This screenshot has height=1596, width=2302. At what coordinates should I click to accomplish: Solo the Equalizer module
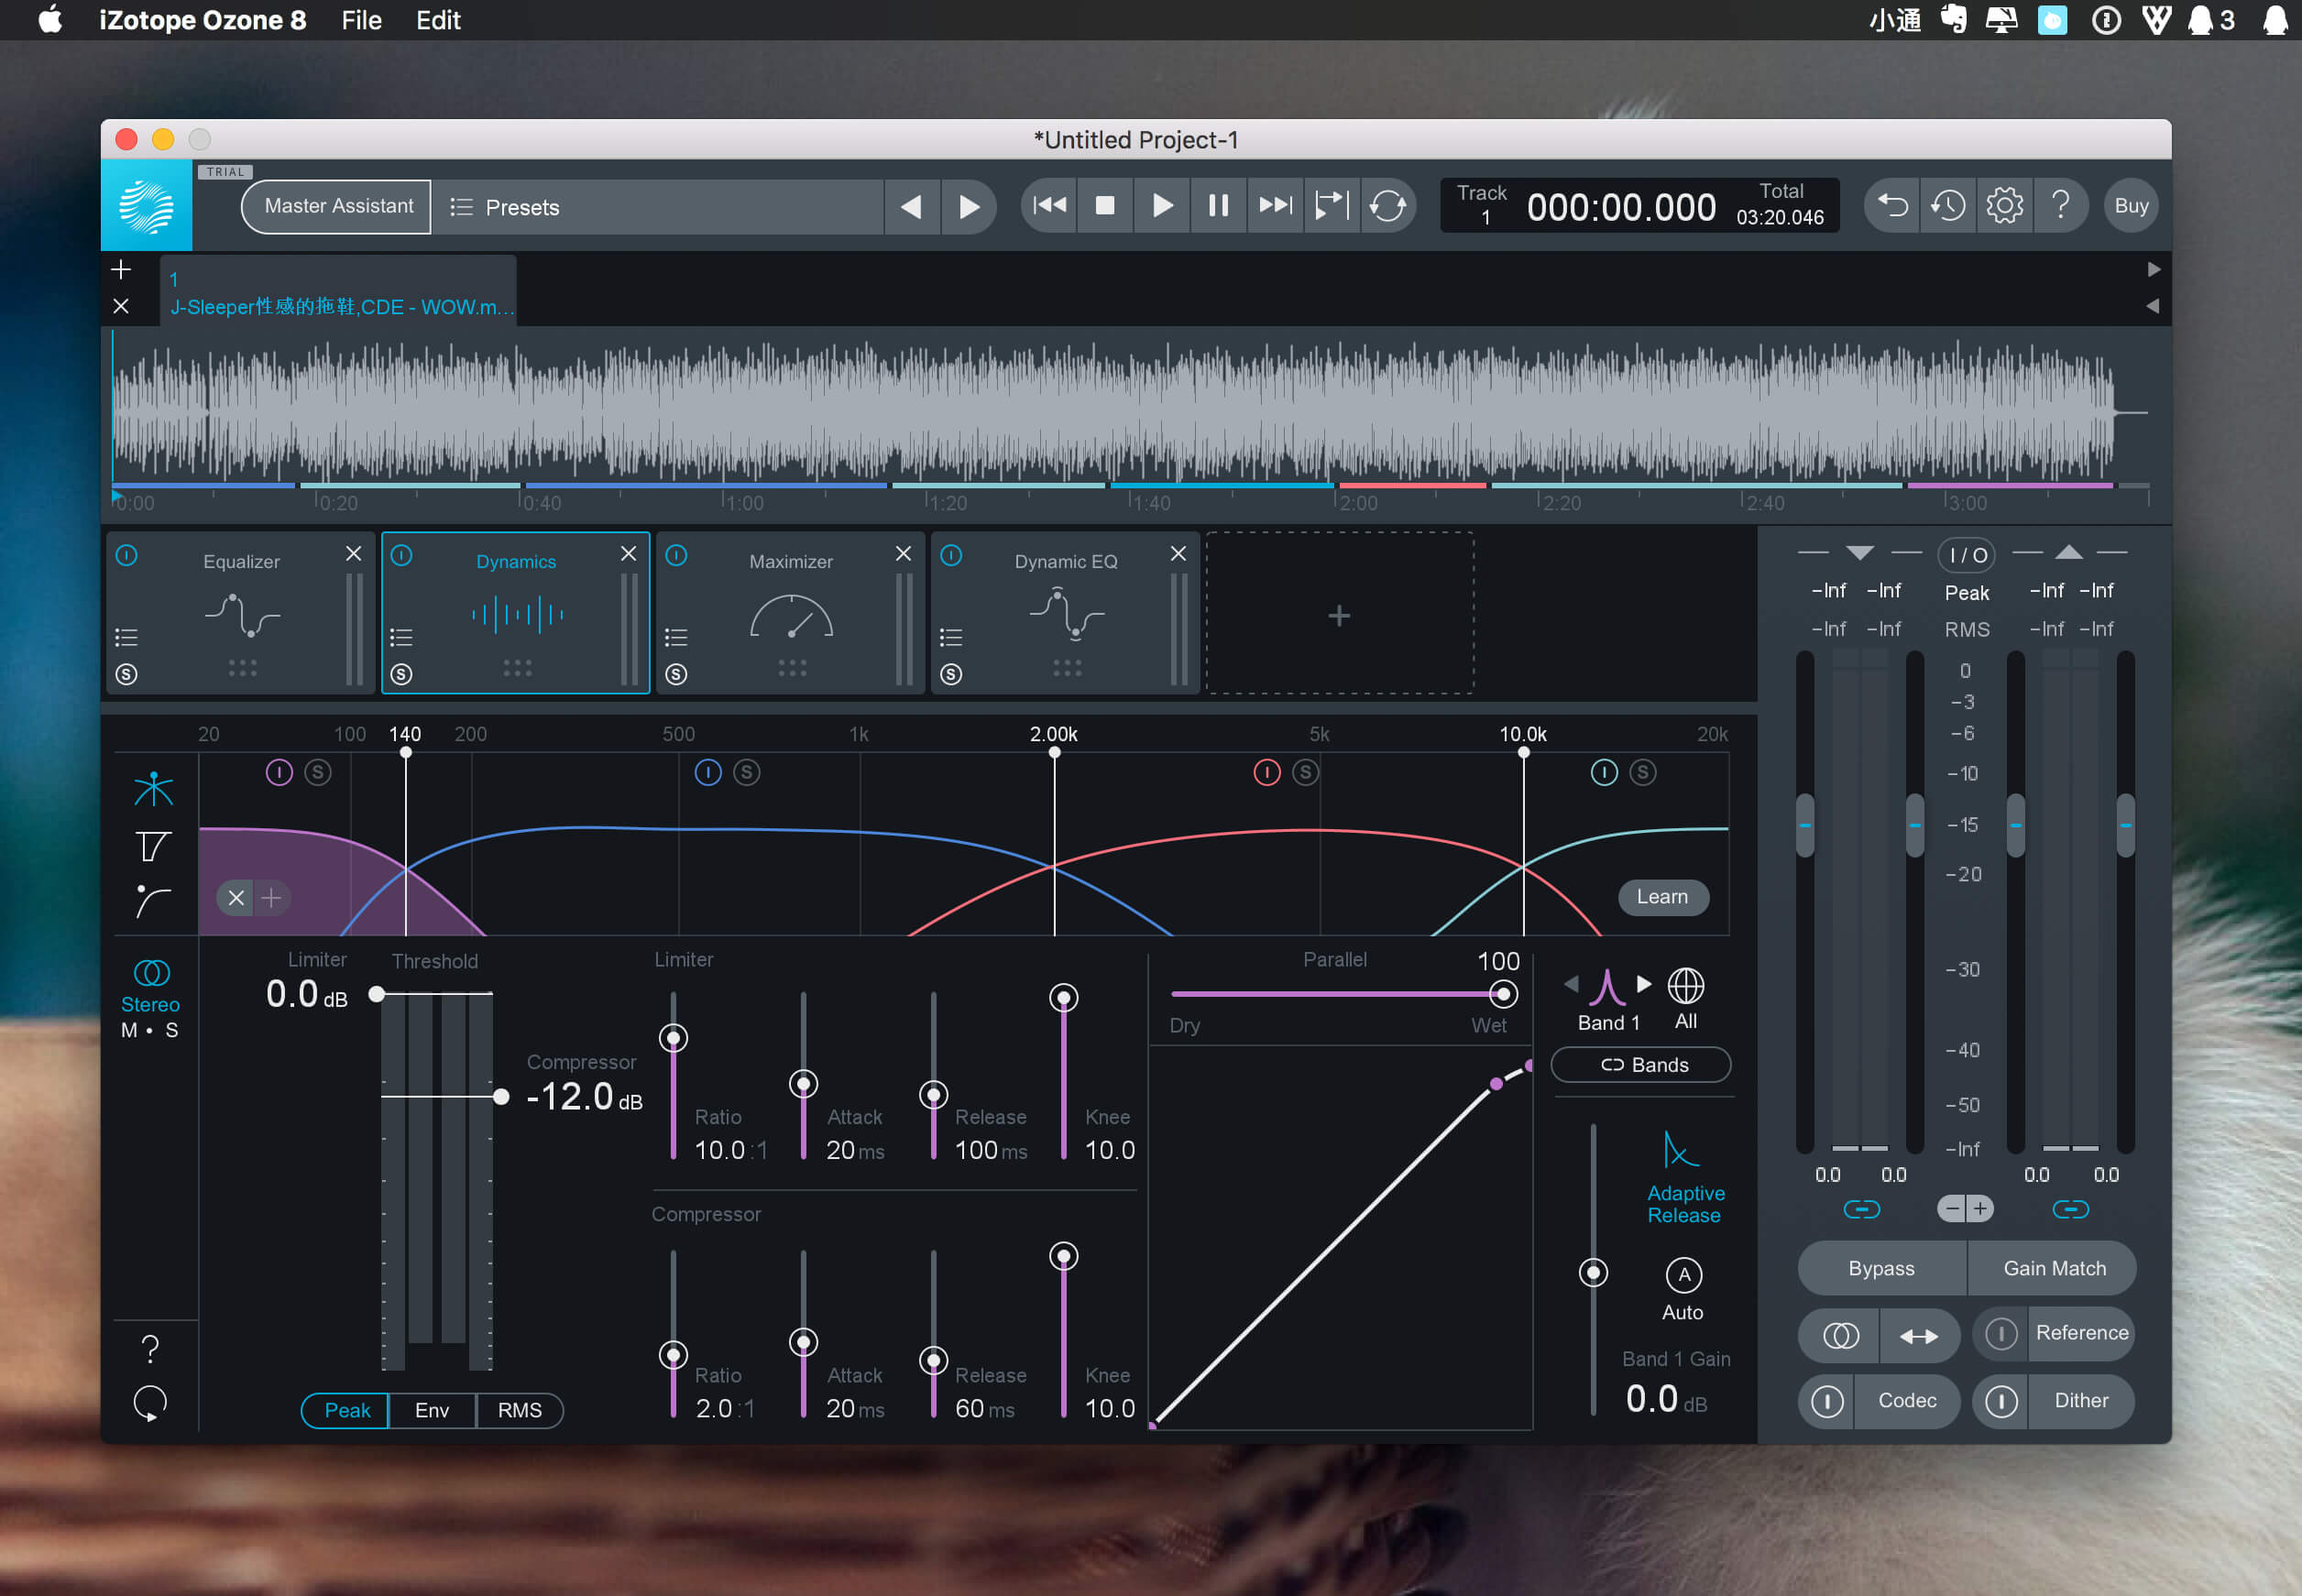point(127,674)
